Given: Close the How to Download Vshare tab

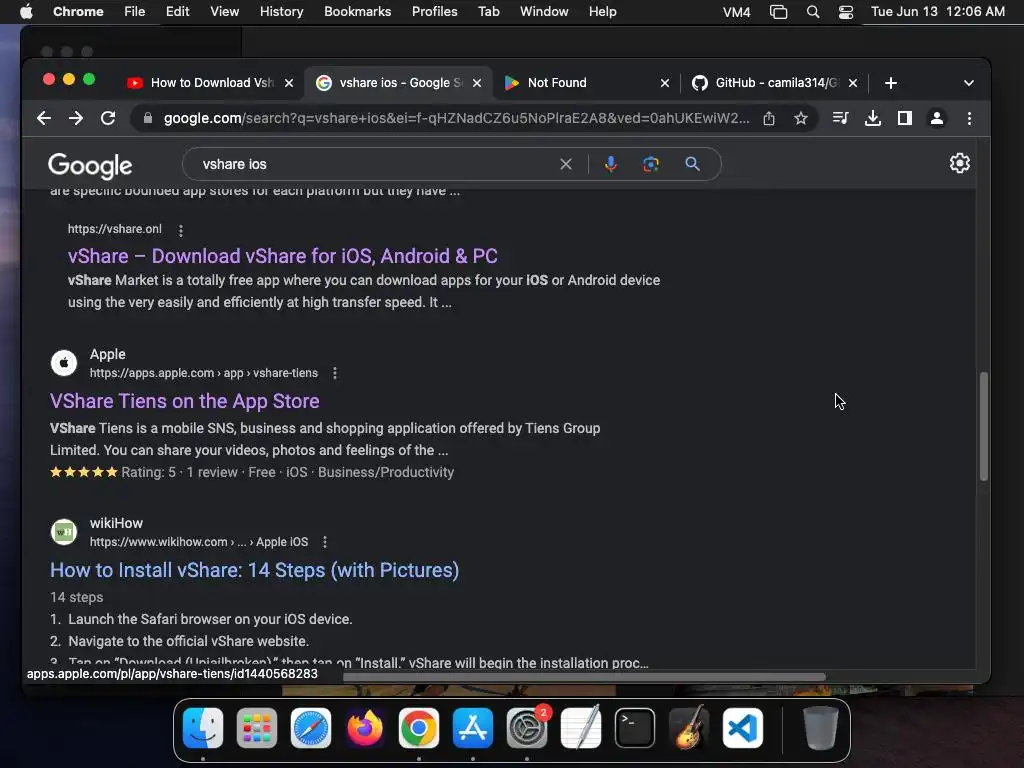Looking at the screenshot, I should [289, 83].
